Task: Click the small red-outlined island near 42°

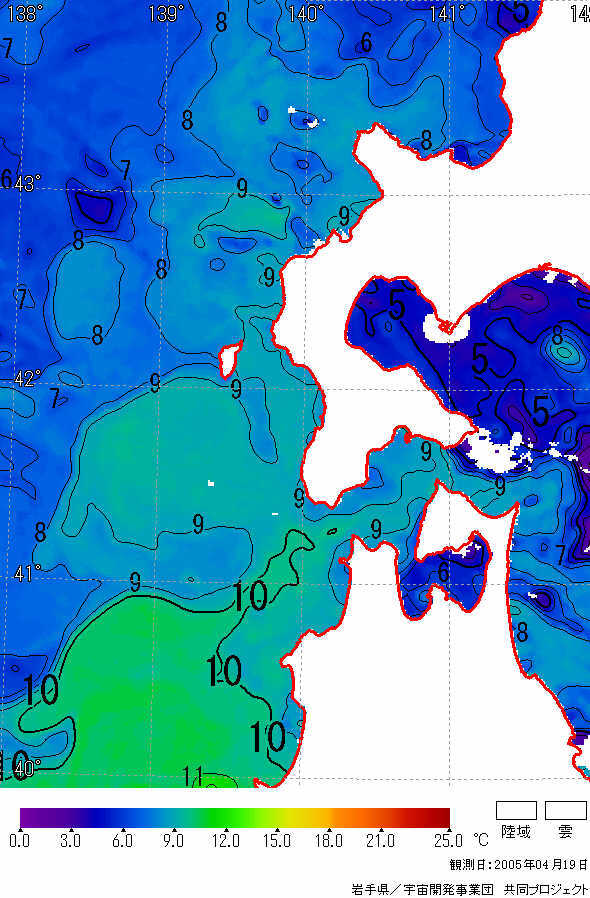Action: coord(229,359)
